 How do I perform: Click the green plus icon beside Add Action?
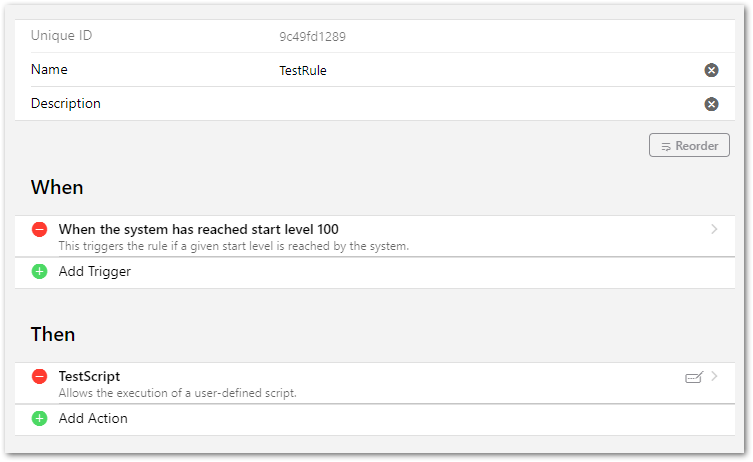[40, 418]
